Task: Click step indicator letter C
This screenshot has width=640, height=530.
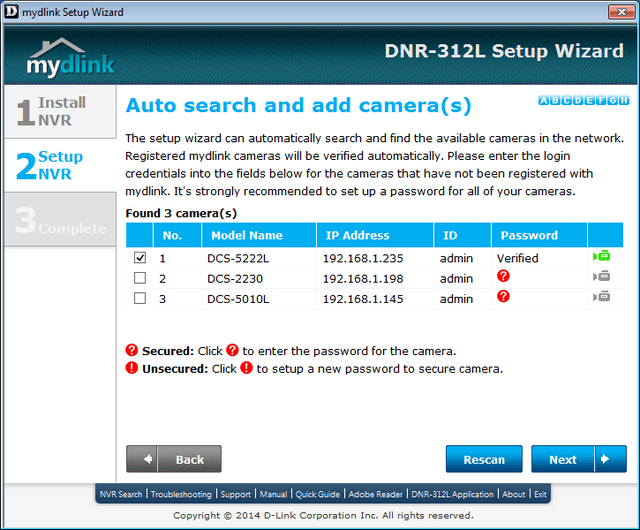Action: pos(567,100)
